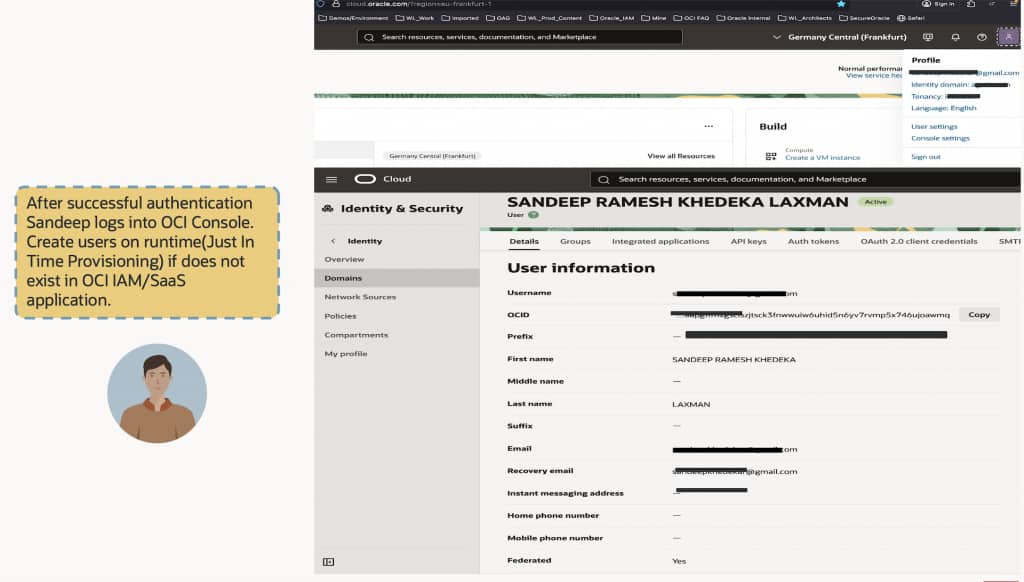Screen dimensions: 1024x582
Task: Click the notifications bell icon
Action: coord(955,37)
